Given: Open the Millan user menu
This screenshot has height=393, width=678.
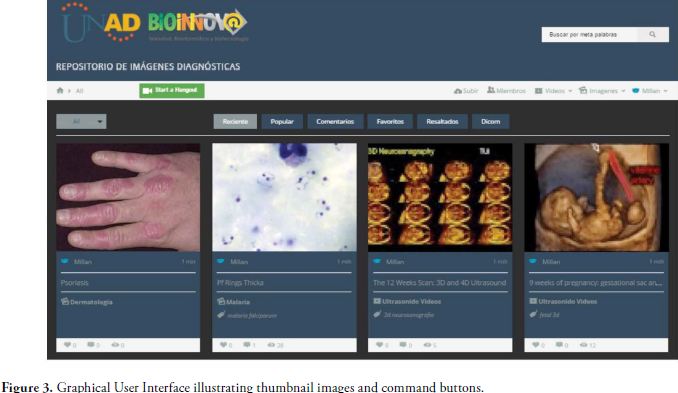Looking at the screenshot, I should point(650,91).
